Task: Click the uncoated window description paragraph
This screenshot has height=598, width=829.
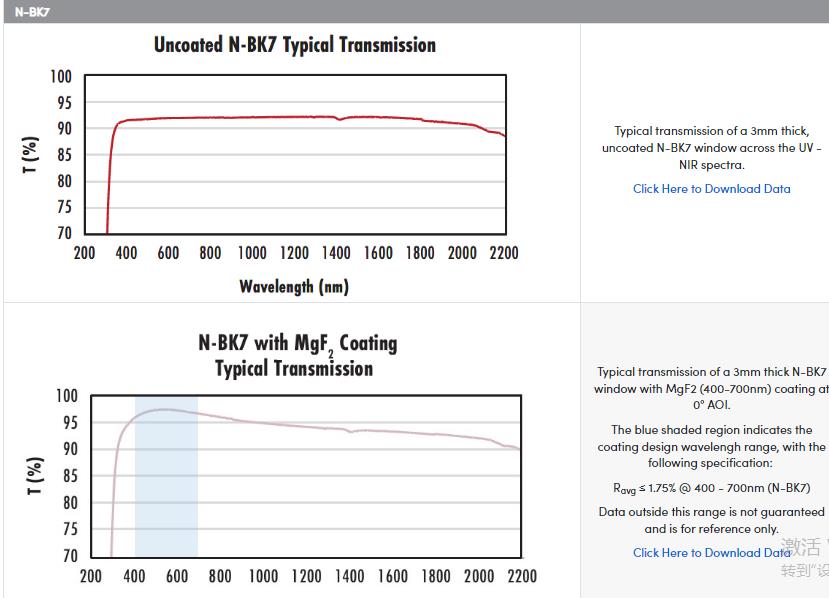Action: [711, 148]
